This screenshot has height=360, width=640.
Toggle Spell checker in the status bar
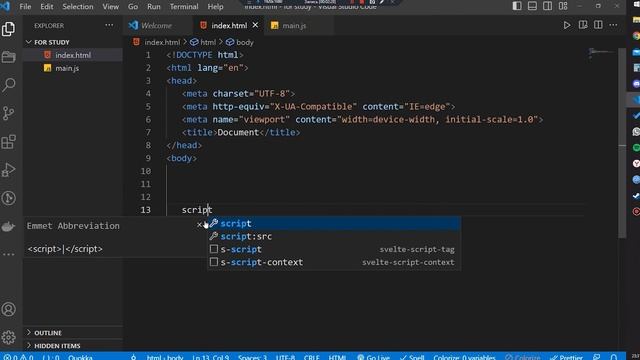tap(412, 357)
